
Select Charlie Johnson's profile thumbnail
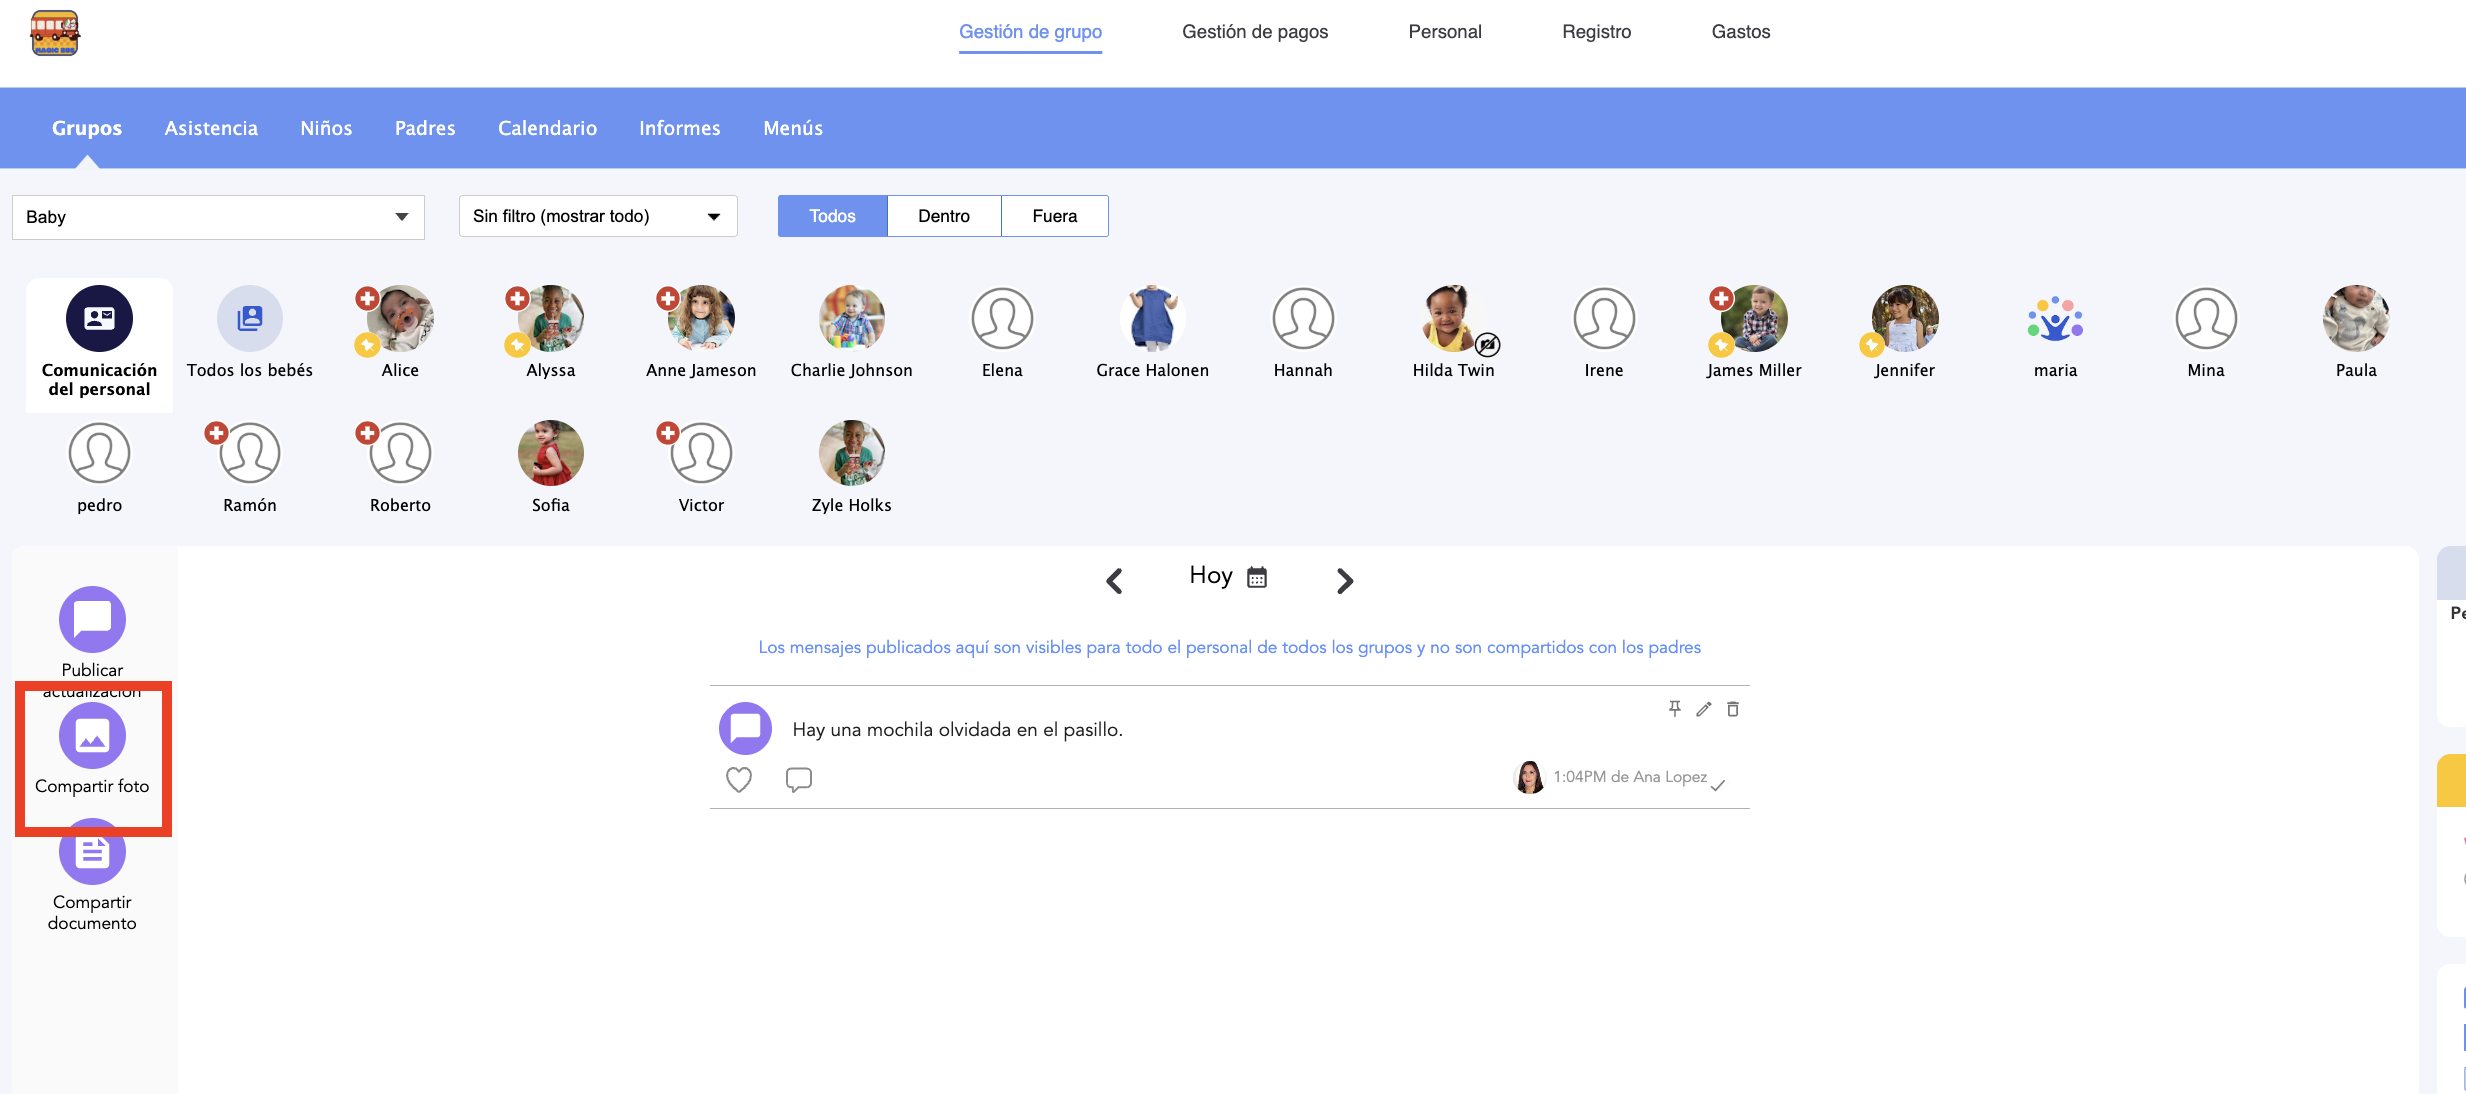(x=851, y=318)
